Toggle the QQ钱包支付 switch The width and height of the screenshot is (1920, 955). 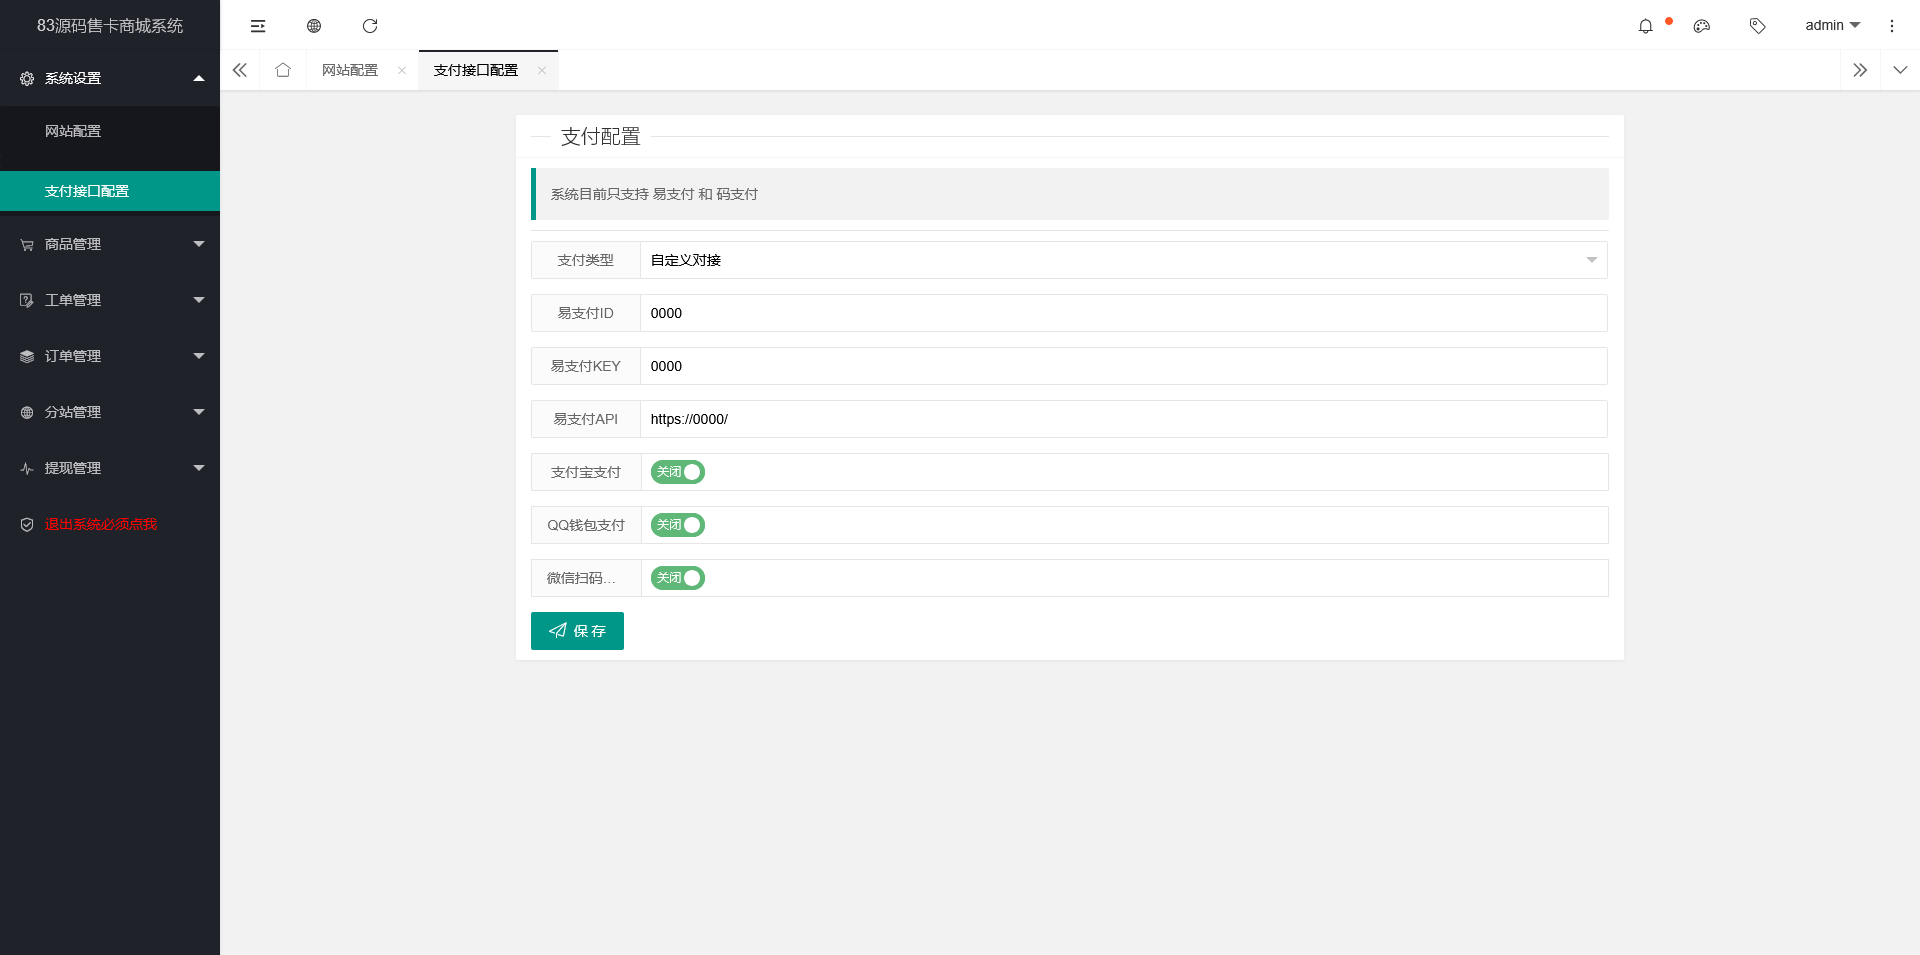[678, 525]
